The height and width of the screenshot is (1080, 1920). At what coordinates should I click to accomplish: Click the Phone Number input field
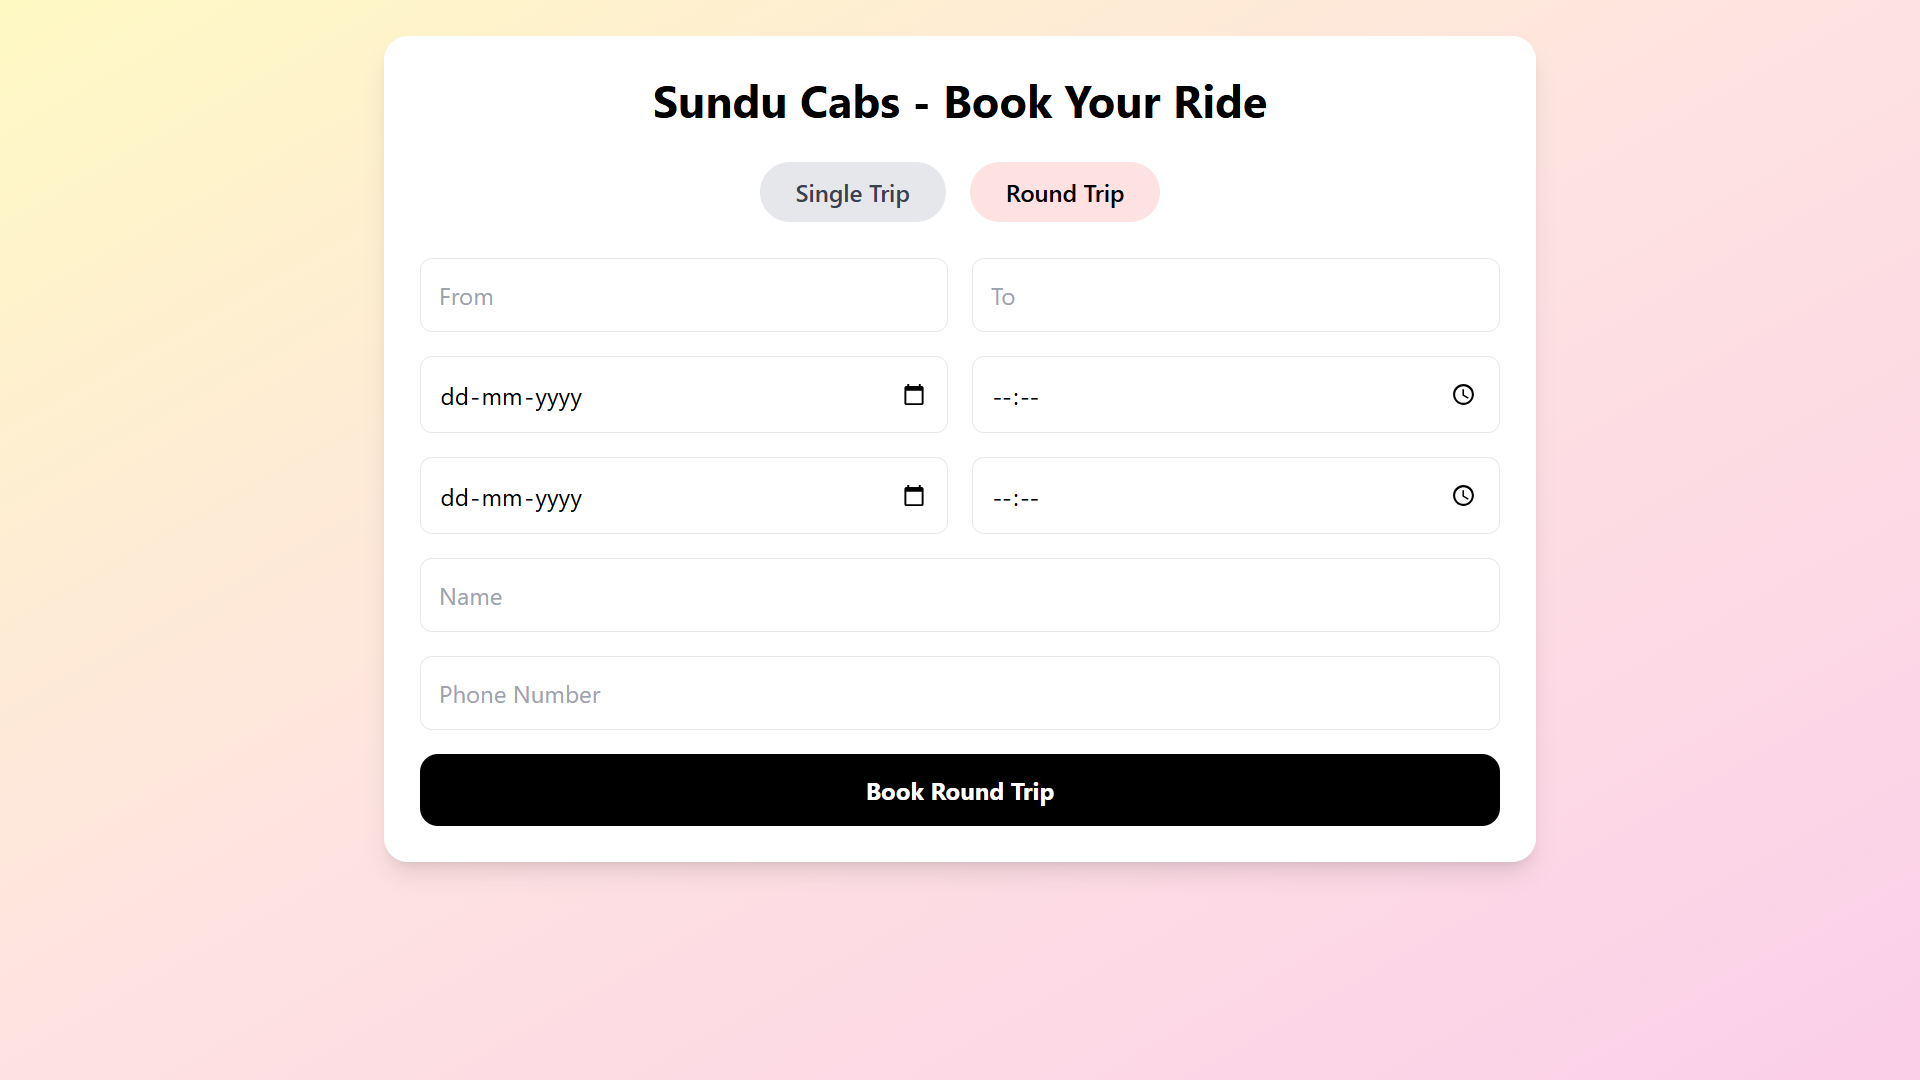(x=959, y=694)
